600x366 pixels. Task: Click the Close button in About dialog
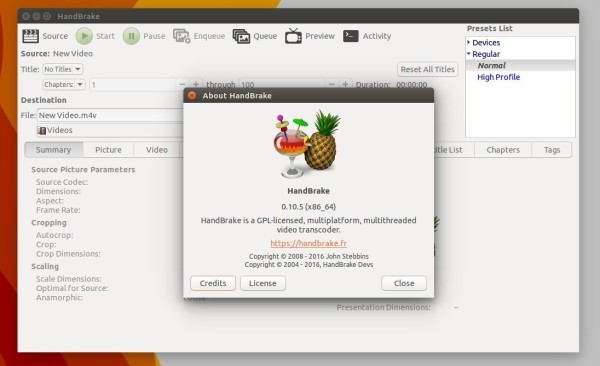404,283
